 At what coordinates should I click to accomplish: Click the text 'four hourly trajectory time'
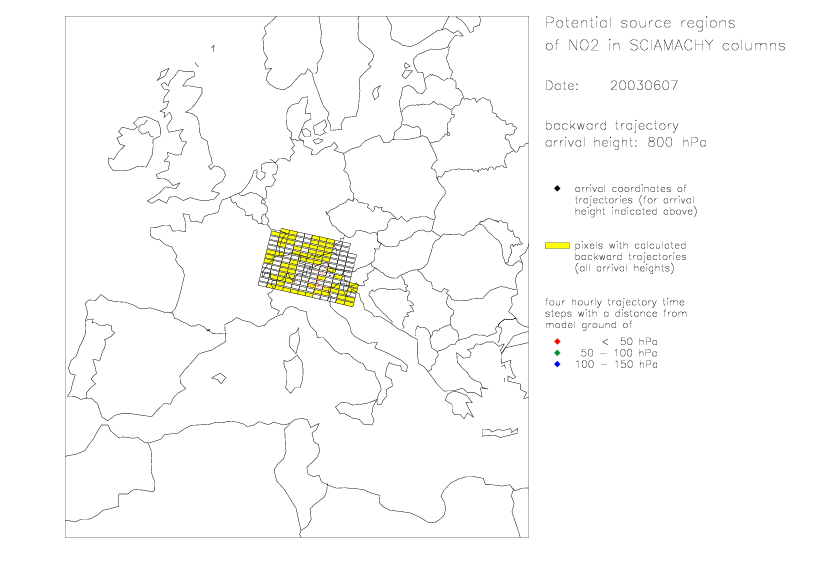pyautogui.click(x=615, y=302)
